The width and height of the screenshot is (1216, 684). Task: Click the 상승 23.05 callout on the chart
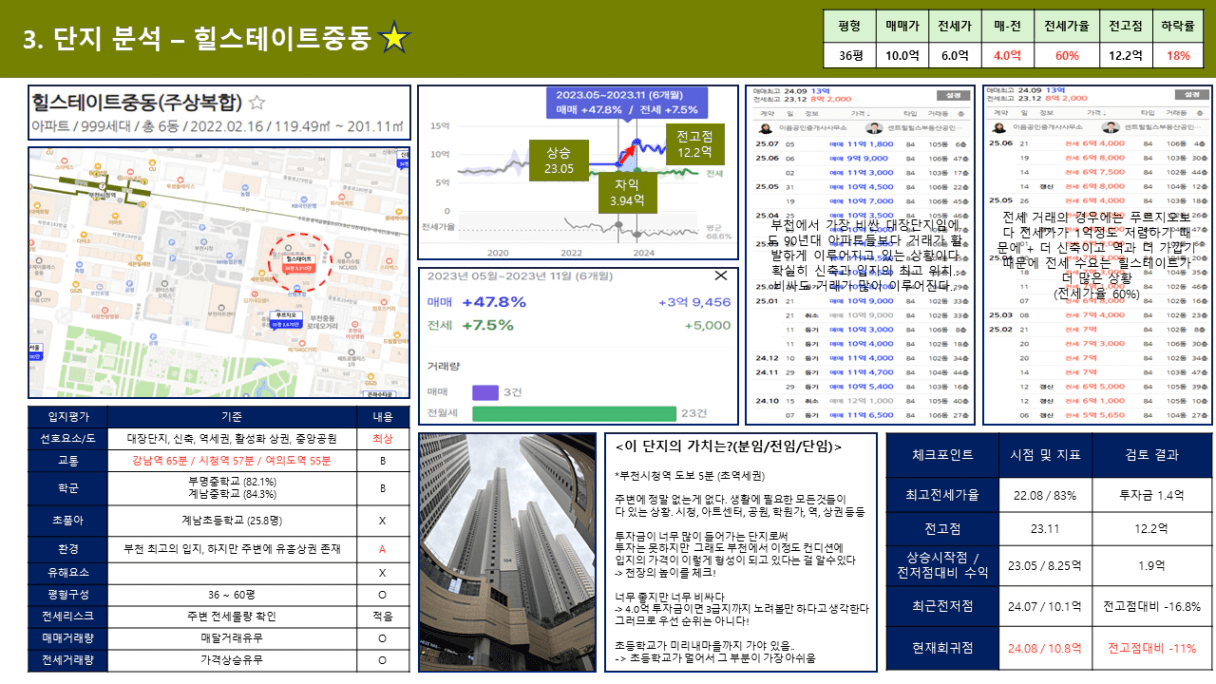point(559,160)
